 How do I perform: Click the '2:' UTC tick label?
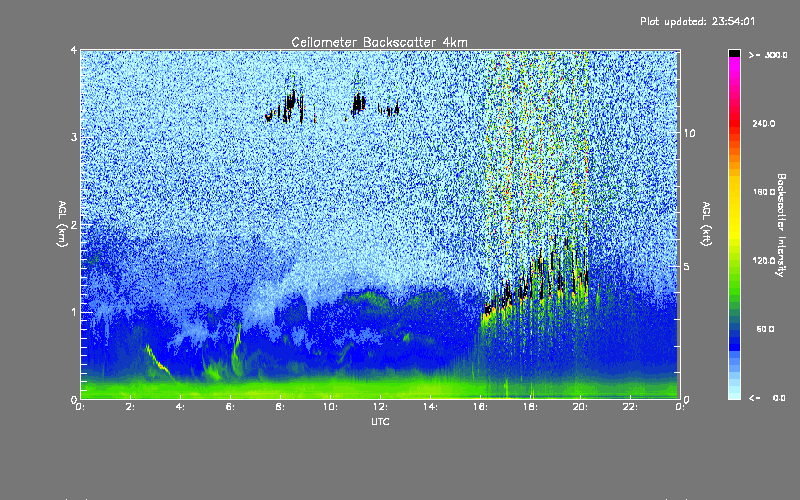click(131, 407)
